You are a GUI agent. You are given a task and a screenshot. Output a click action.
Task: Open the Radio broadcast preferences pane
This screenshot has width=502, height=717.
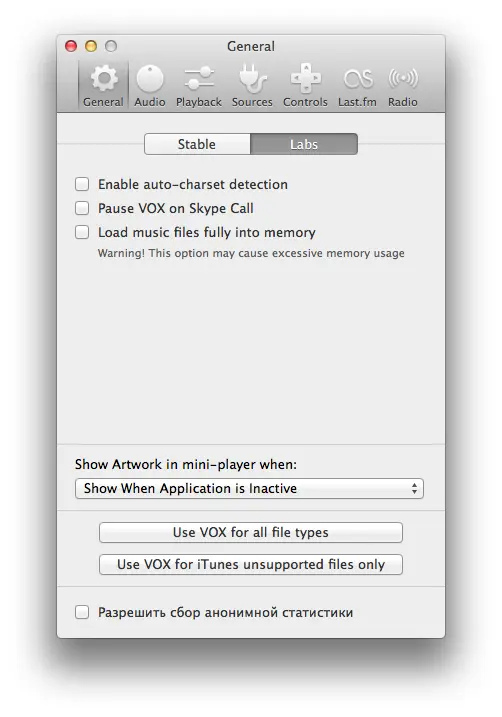[x=403, y=86]
